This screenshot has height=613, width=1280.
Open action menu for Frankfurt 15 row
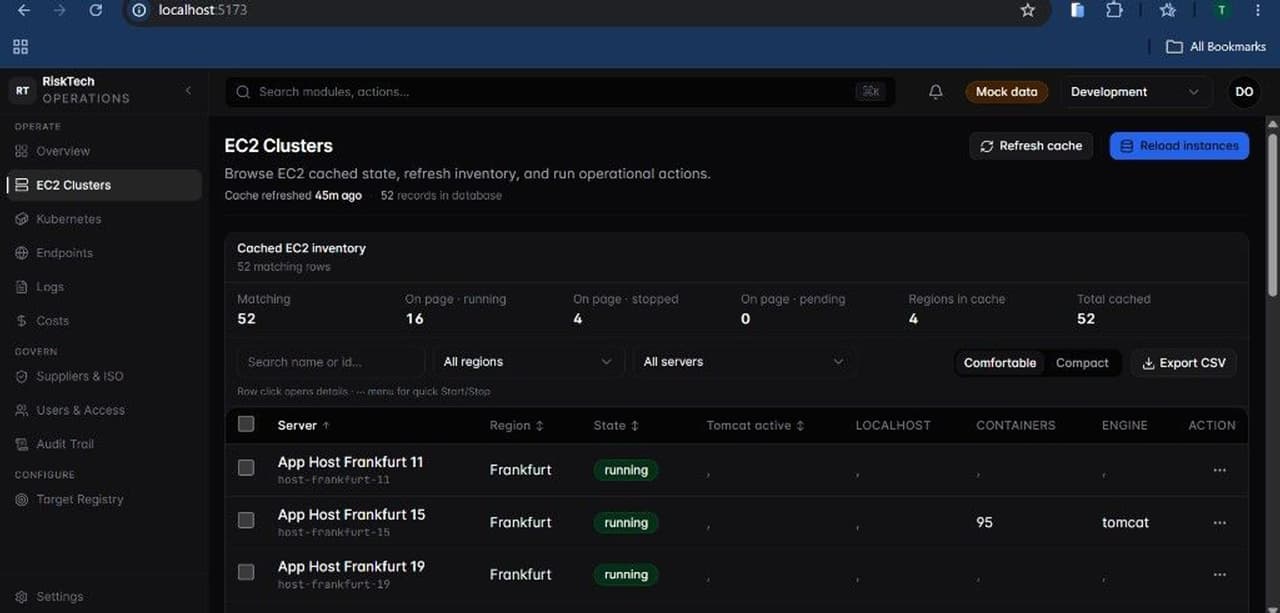pyautogui.click(x=1219, y=522)
